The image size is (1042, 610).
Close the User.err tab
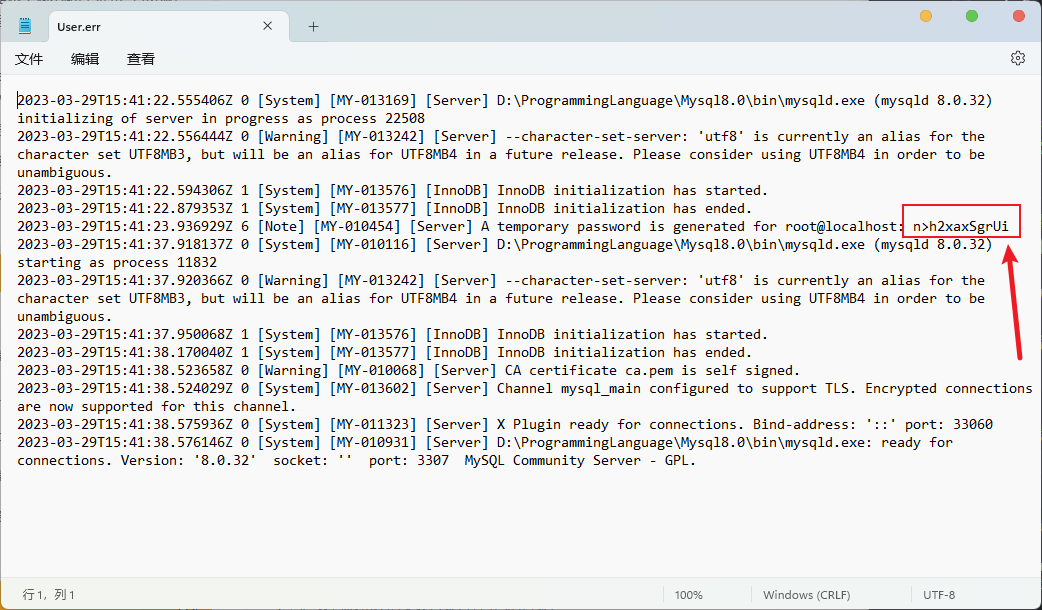(x=268, y=26)
